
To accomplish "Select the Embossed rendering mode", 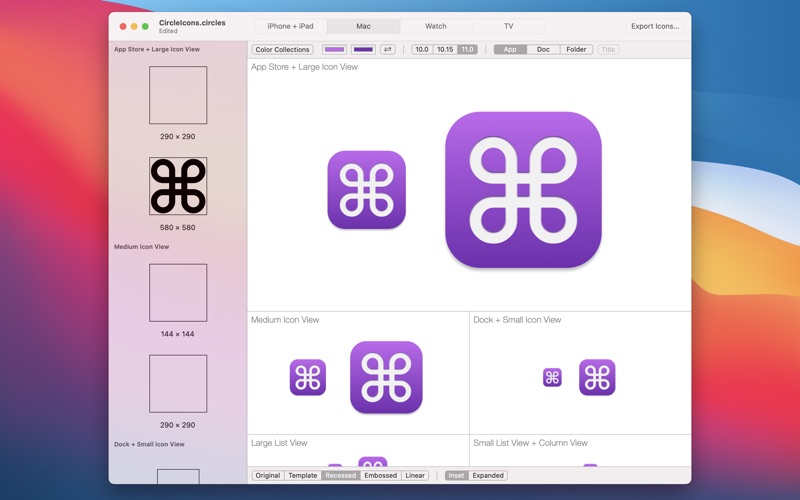I will click(381, 475).
